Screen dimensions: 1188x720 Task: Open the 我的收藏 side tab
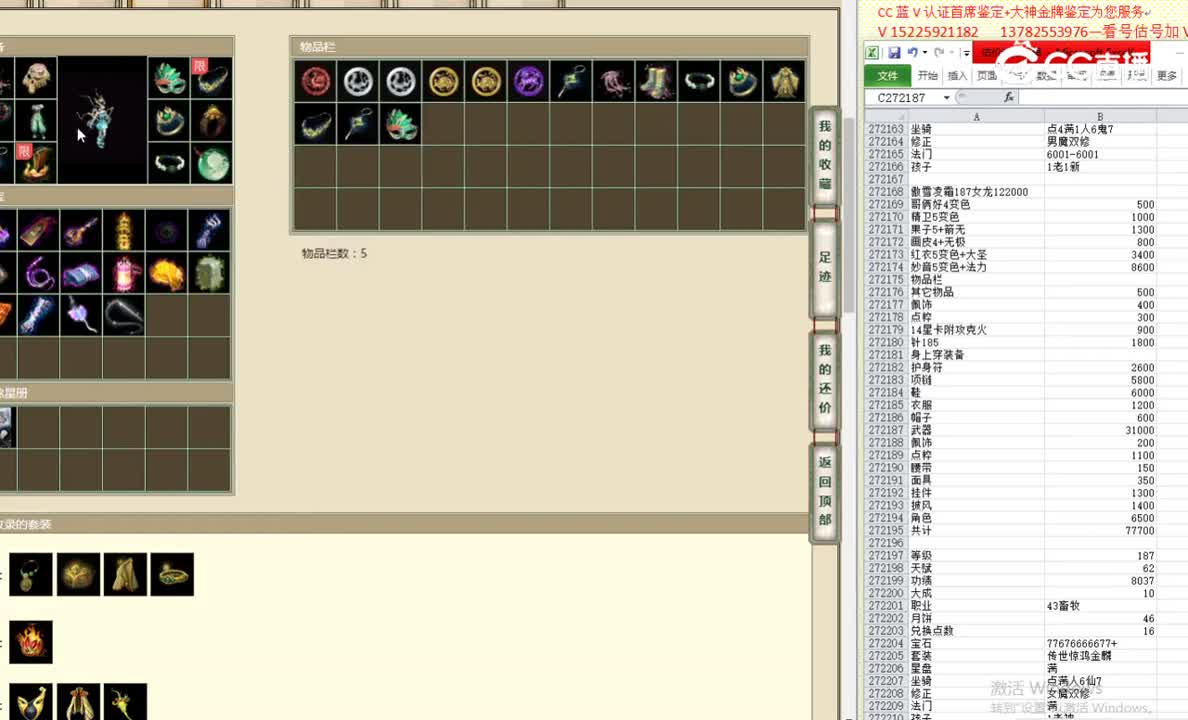825,155
